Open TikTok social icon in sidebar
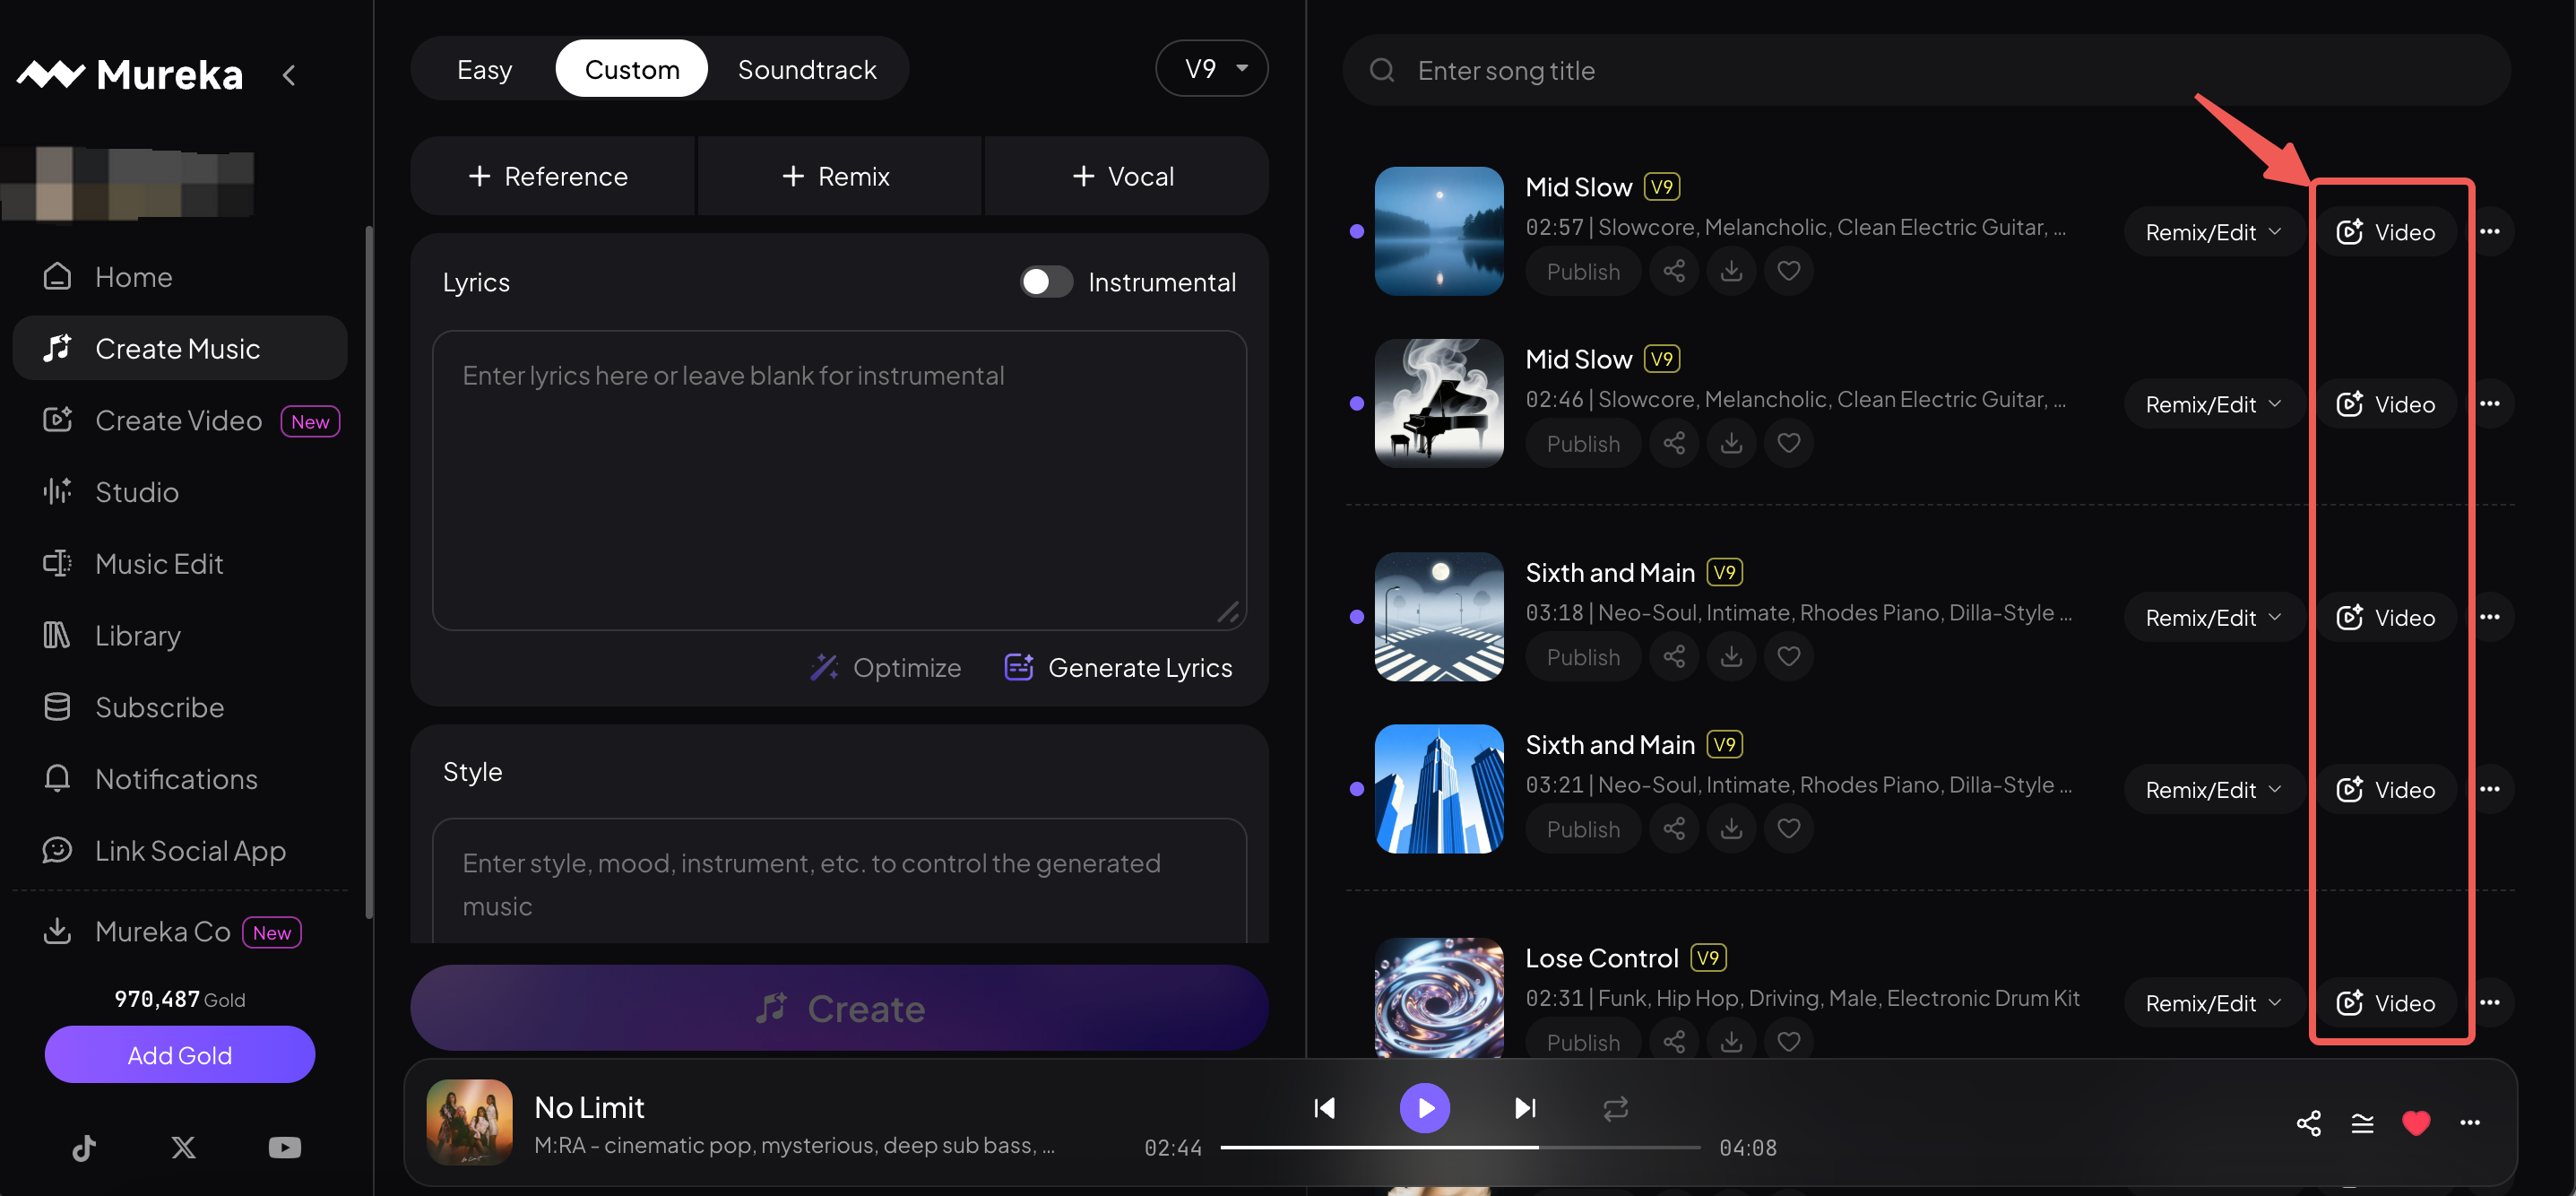The image size is (2576, 1196). (84, 1147)
